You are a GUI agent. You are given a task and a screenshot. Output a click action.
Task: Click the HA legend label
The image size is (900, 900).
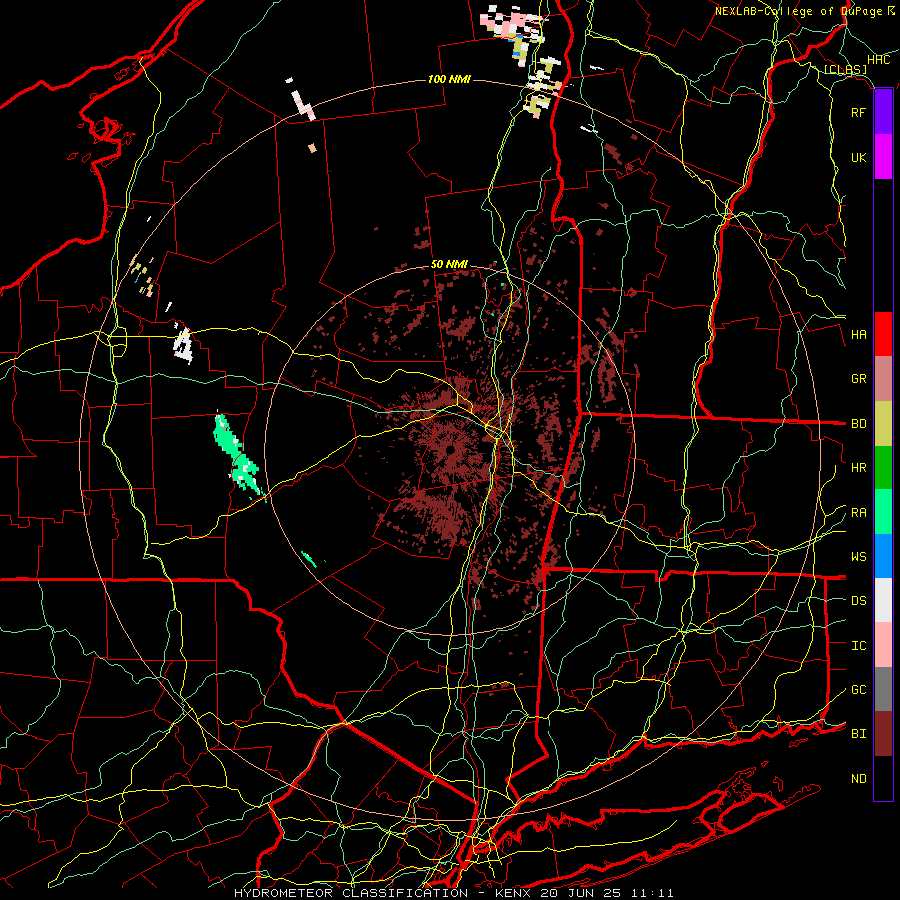(x=858, y=335)
